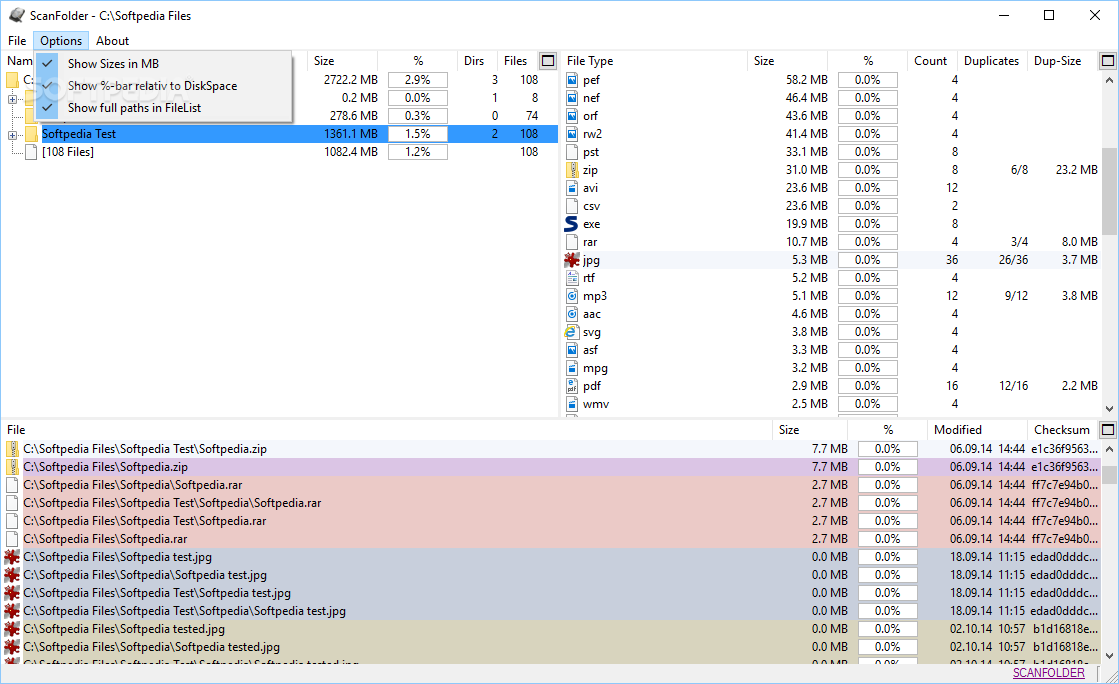Click the avi file type icon
The image size is (1119, 684).
[572, 188]
